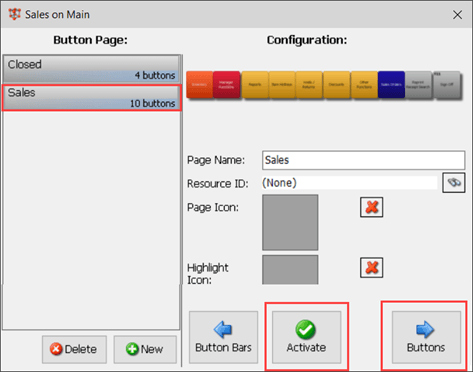This screenshot has width=473, height=372.
Task: Click the Highlight Icon gray image box
Action: (290, 270)
